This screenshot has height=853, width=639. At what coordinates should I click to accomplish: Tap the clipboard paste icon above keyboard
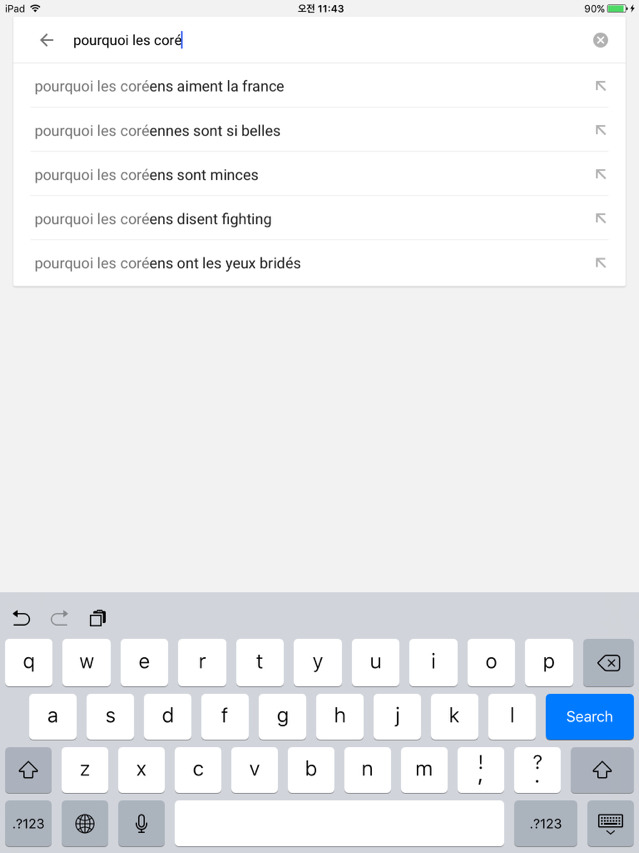[x=97, y=618]
